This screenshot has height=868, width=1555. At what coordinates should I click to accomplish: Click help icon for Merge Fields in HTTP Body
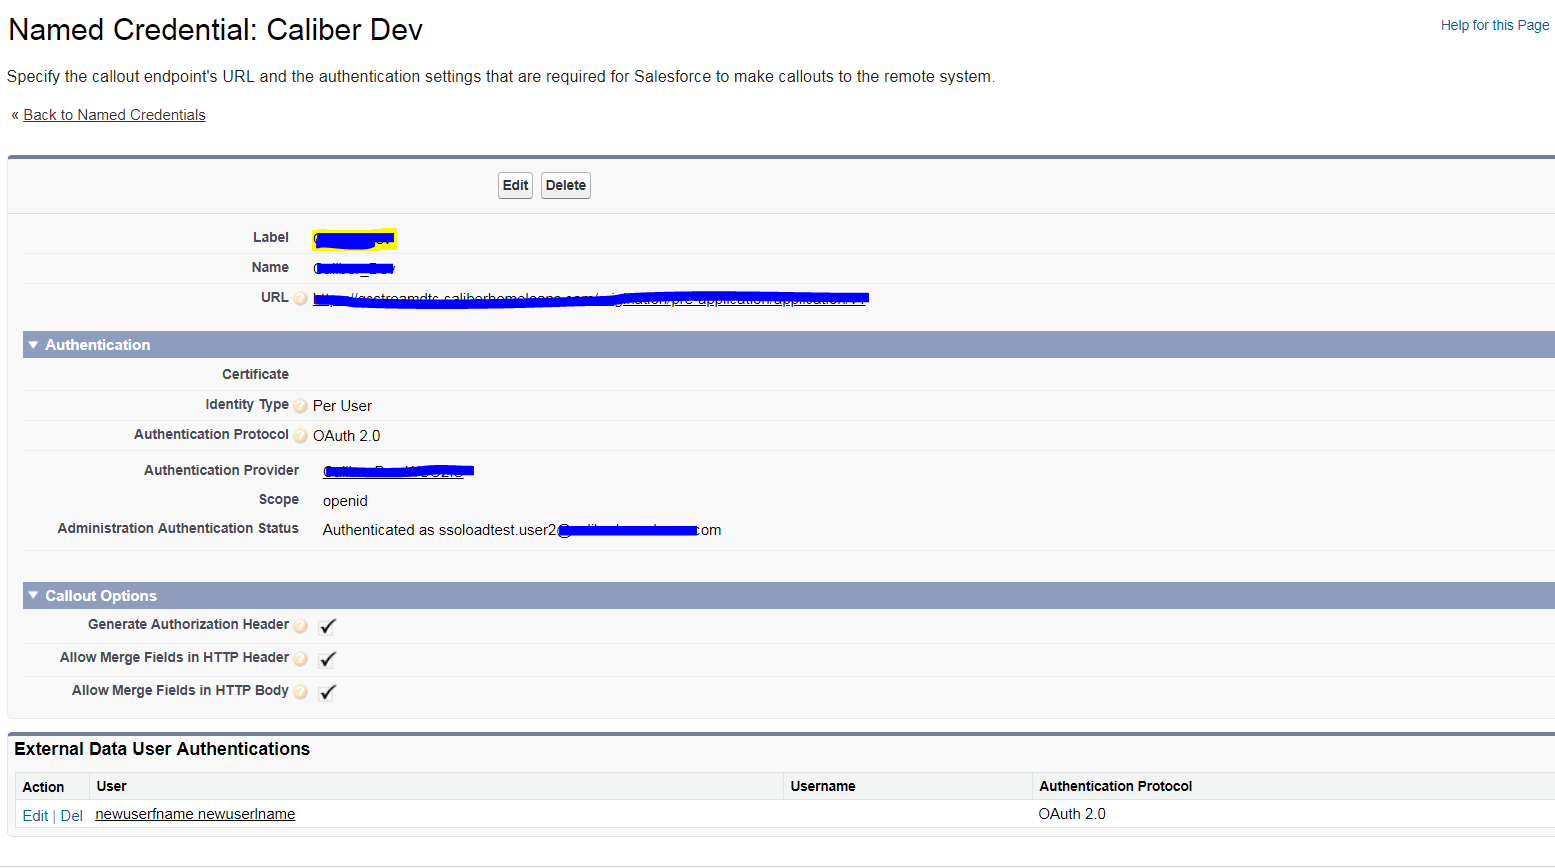300,692
